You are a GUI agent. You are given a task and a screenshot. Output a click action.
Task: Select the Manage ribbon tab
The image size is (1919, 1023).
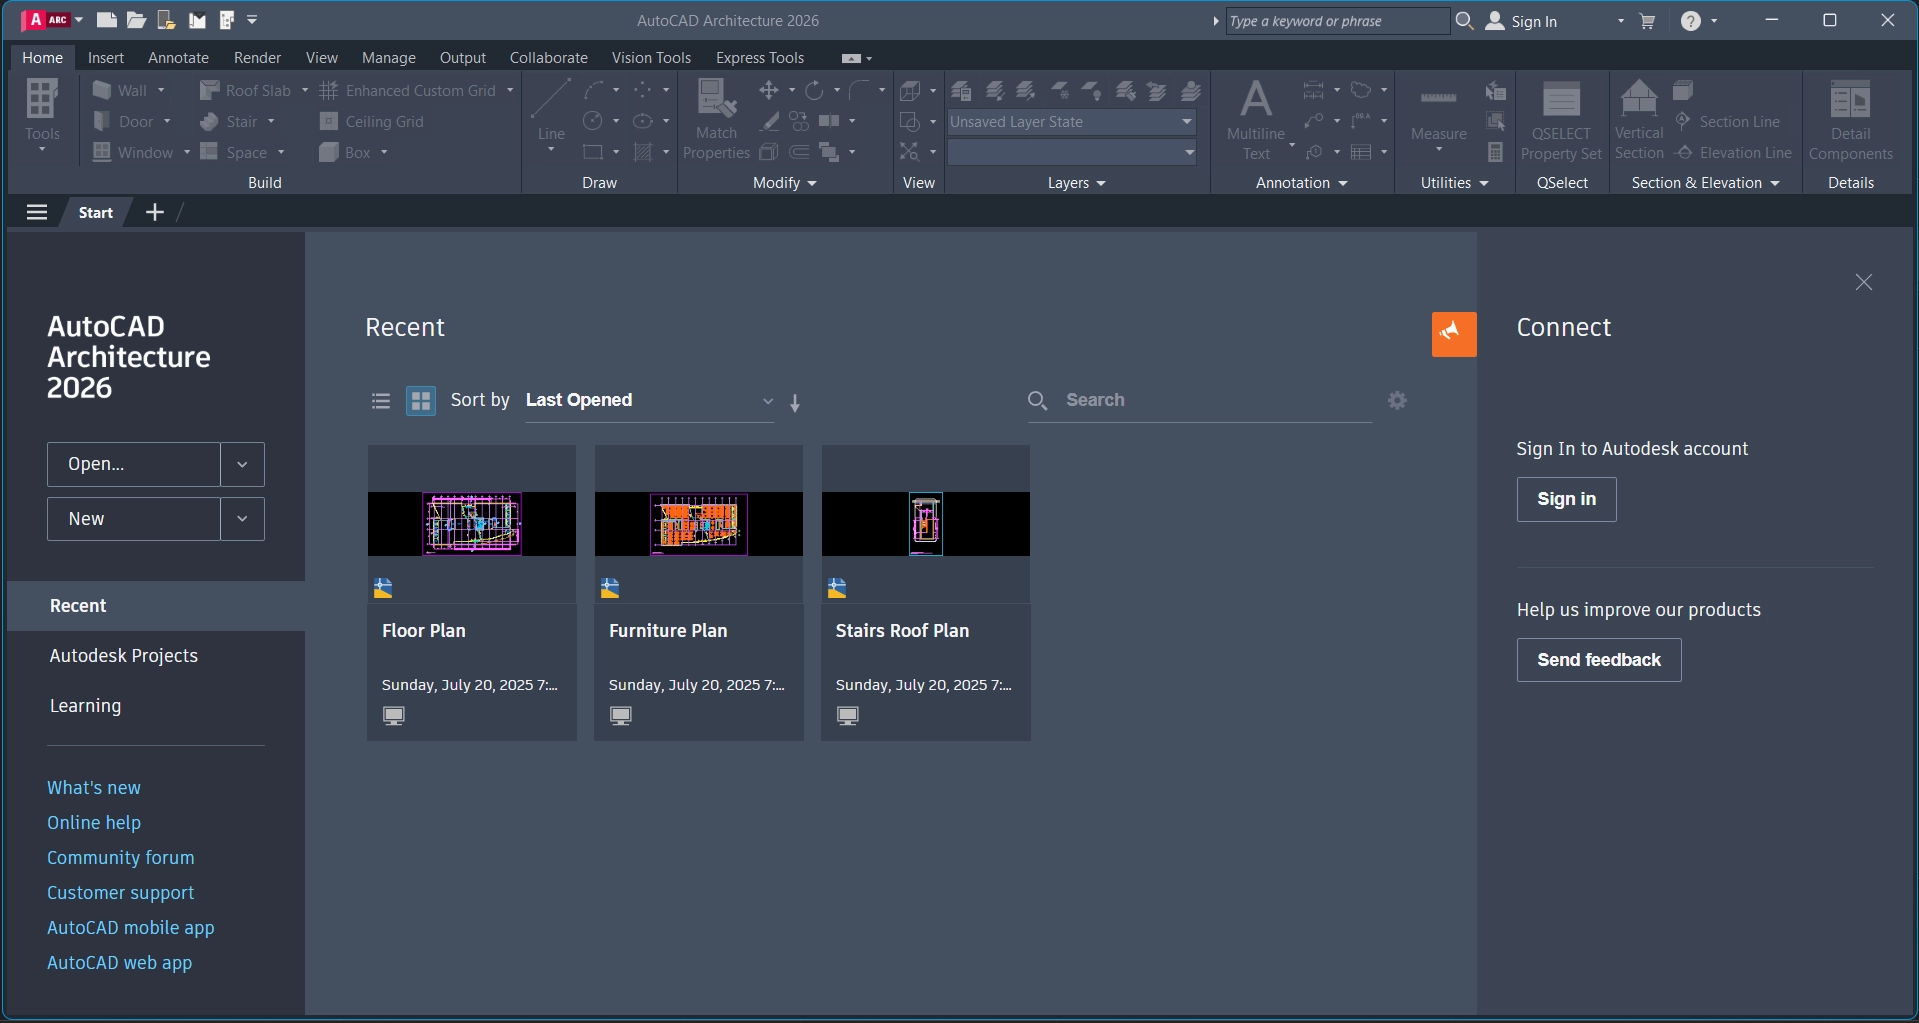coord(389,58)
